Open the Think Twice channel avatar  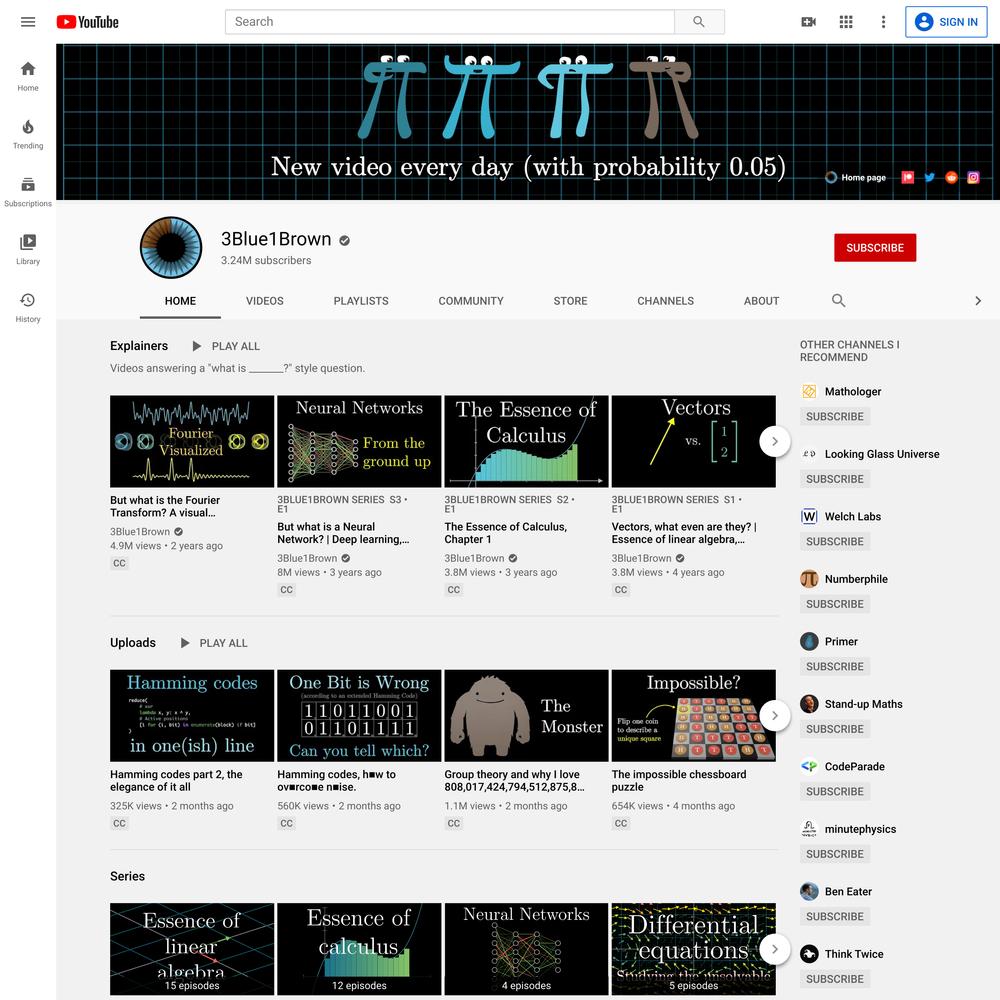(x=809, y=954)
